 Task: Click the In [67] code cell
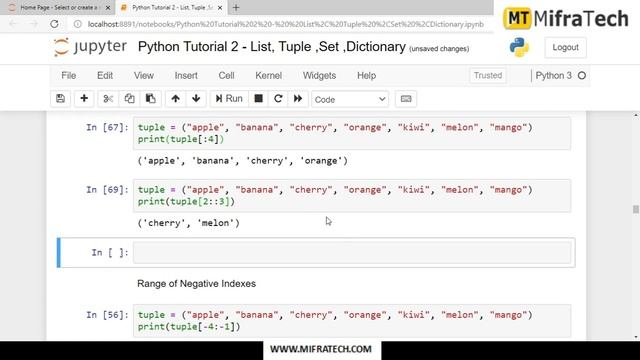coord(352,133)
